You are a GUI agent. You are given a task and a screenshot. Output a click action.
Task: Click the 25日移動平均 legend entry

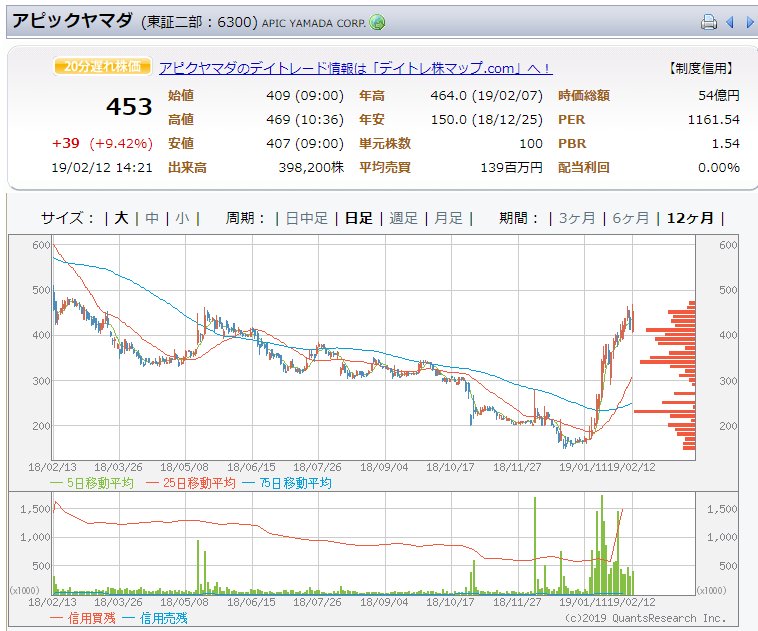pos(190,483)
